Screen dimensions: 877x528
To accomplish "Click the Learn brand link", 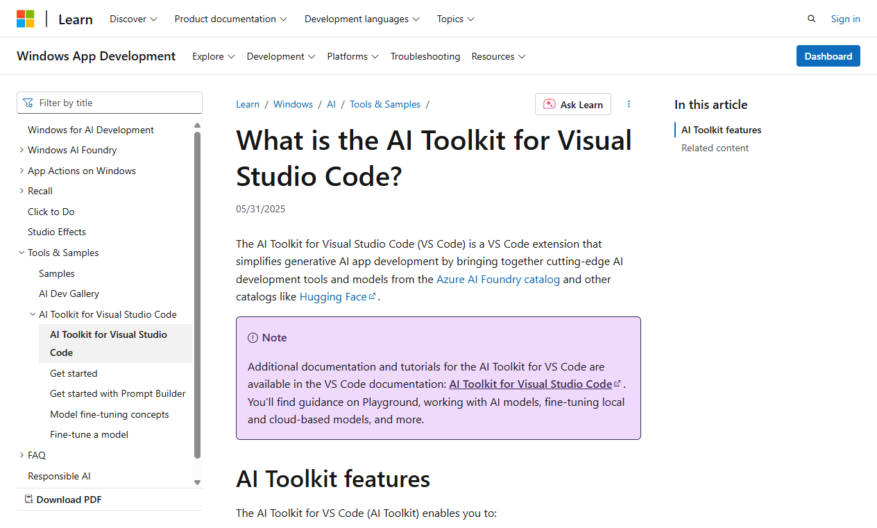I will coord(75,19).
